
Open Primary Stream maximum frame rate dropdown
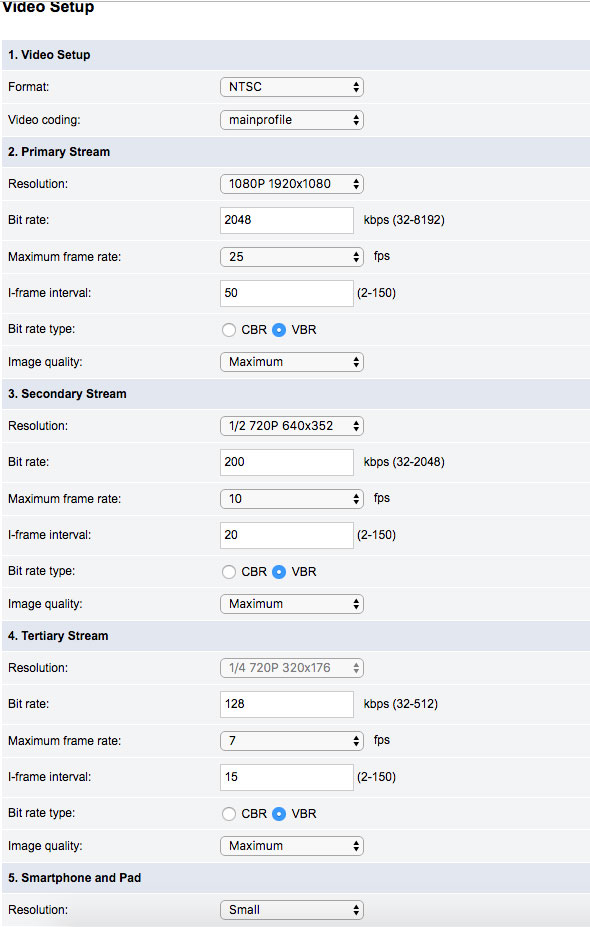(291, 257)
